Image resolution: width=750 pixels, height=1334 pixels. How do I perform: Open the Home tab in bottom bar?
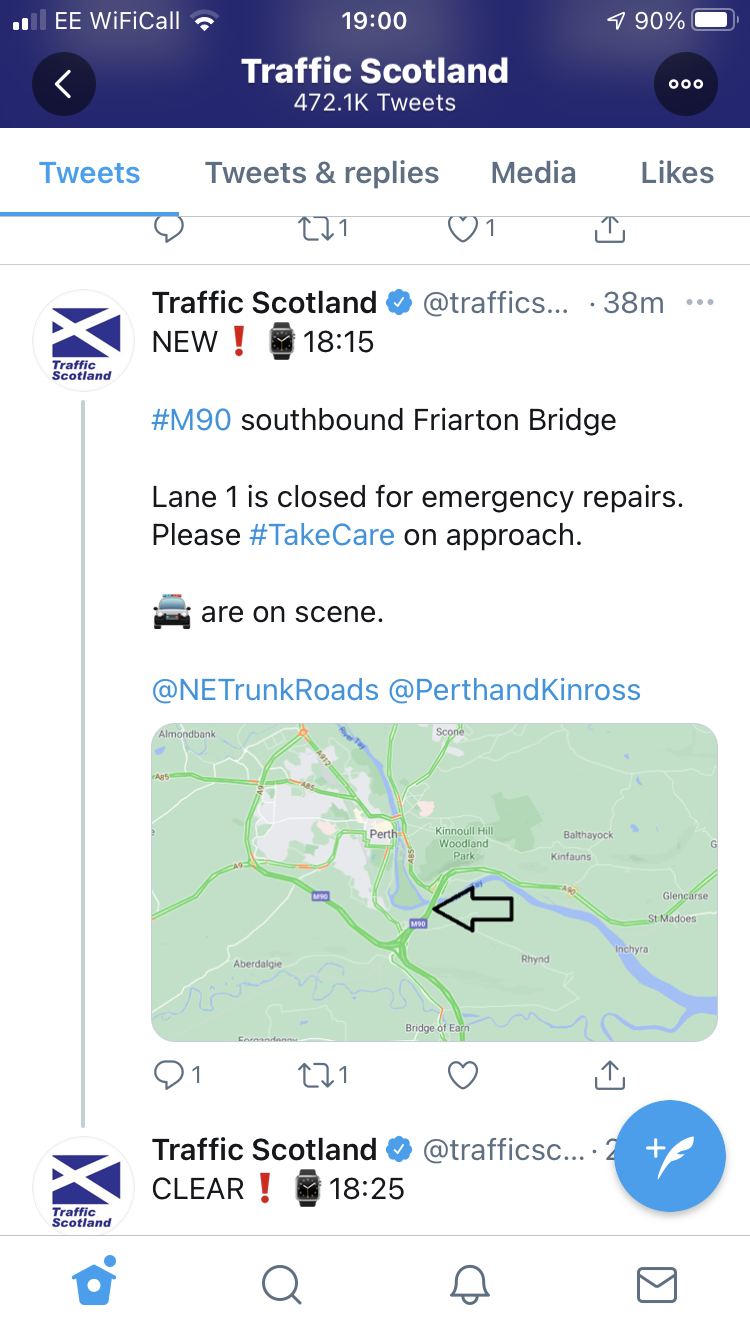(x=95, y=1282)
